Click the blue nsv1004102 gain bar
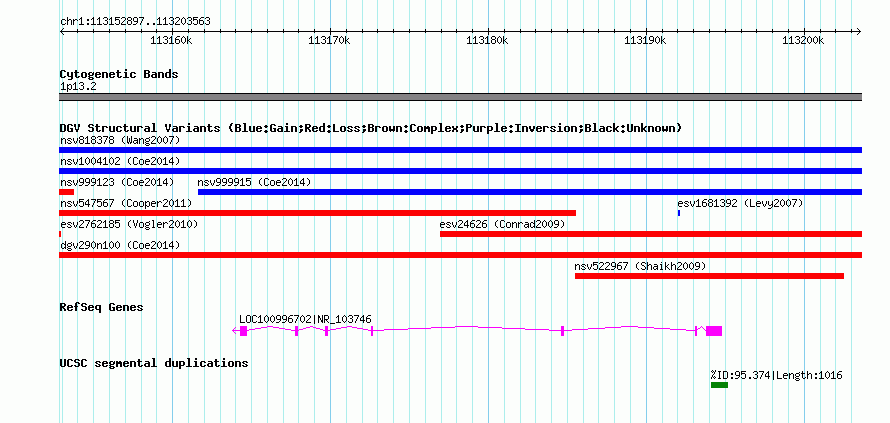890x423 pixels. (x=460, y=171)
